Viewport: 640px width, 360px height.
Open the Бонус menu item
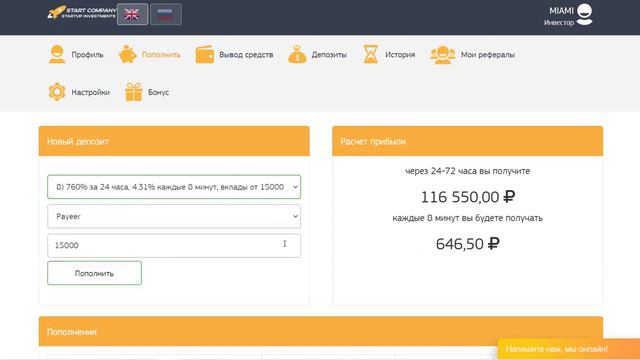[x=158, y=92]
